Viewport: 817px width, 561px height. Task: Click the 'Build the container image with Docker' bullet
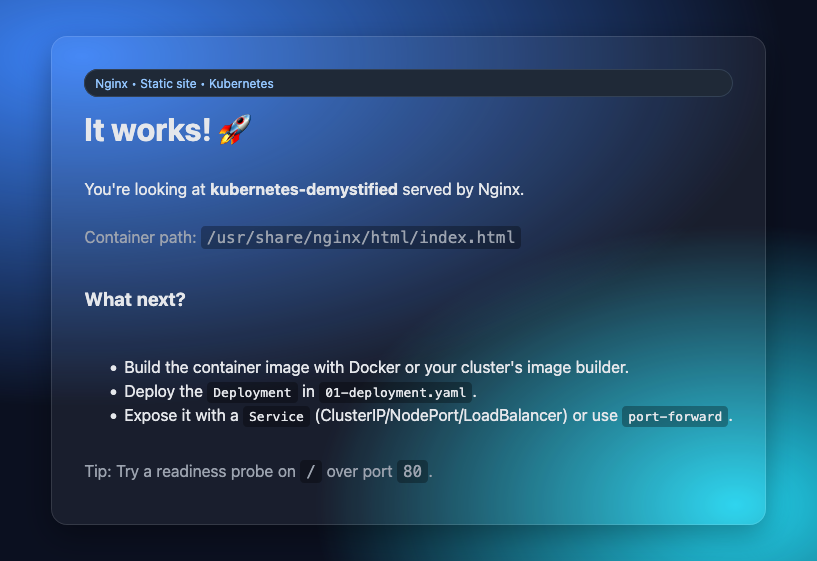(x=376, y=367)
